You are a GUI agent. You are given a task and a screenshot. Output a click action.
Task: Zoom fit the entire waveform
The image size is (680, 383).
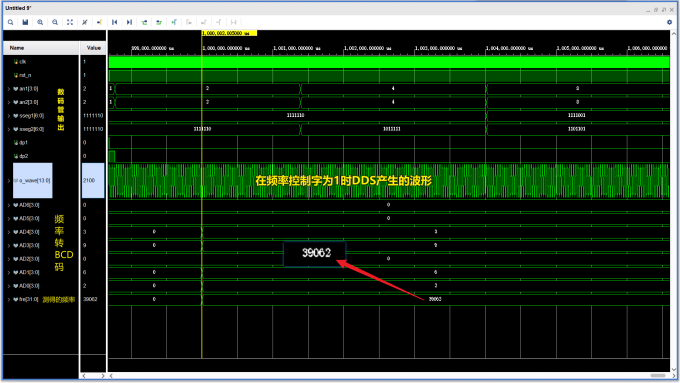click(x=70, y=22)
